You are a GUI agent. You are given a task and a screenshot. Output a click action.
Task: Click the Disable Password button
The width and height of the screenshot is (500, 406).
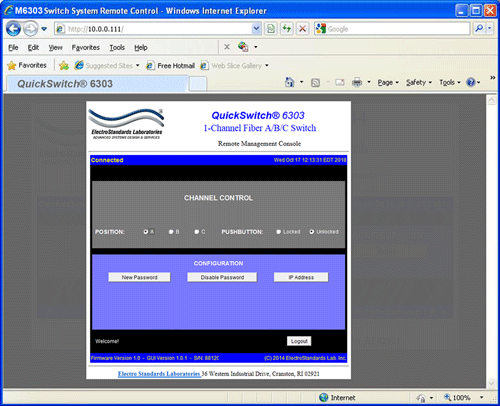(222, 277)
